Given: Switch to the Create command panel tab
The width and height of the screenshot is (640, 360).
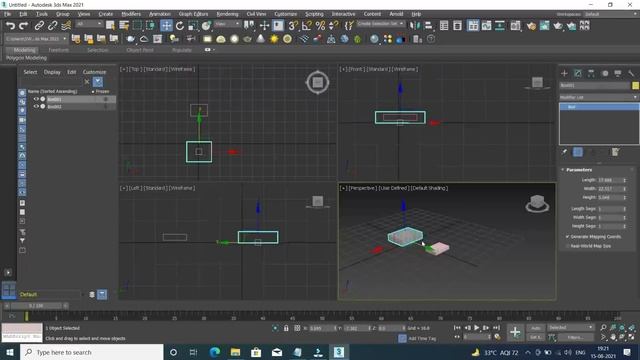Looking at the screenshot, I should point(564,73).
